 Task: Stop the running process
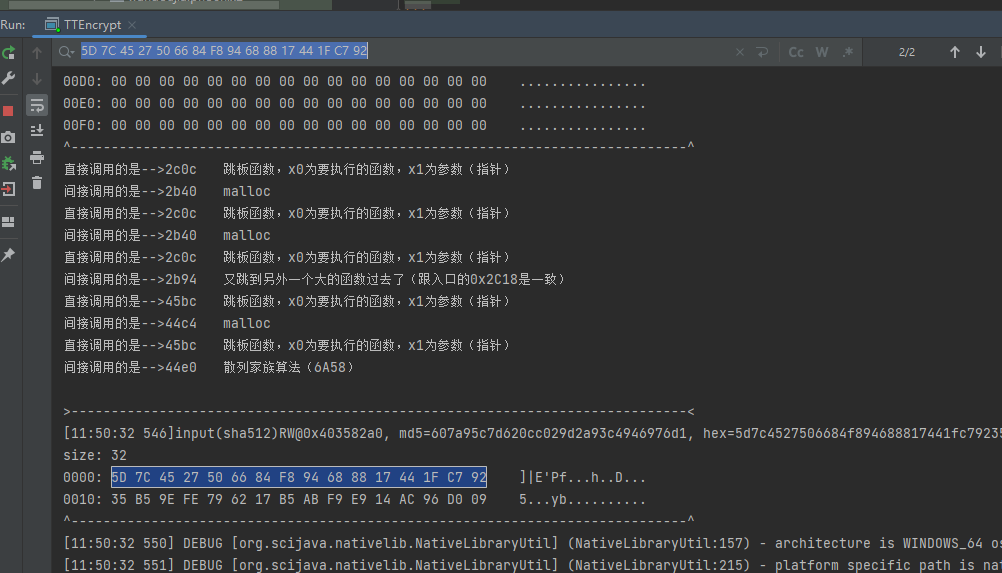pos(8,111)
